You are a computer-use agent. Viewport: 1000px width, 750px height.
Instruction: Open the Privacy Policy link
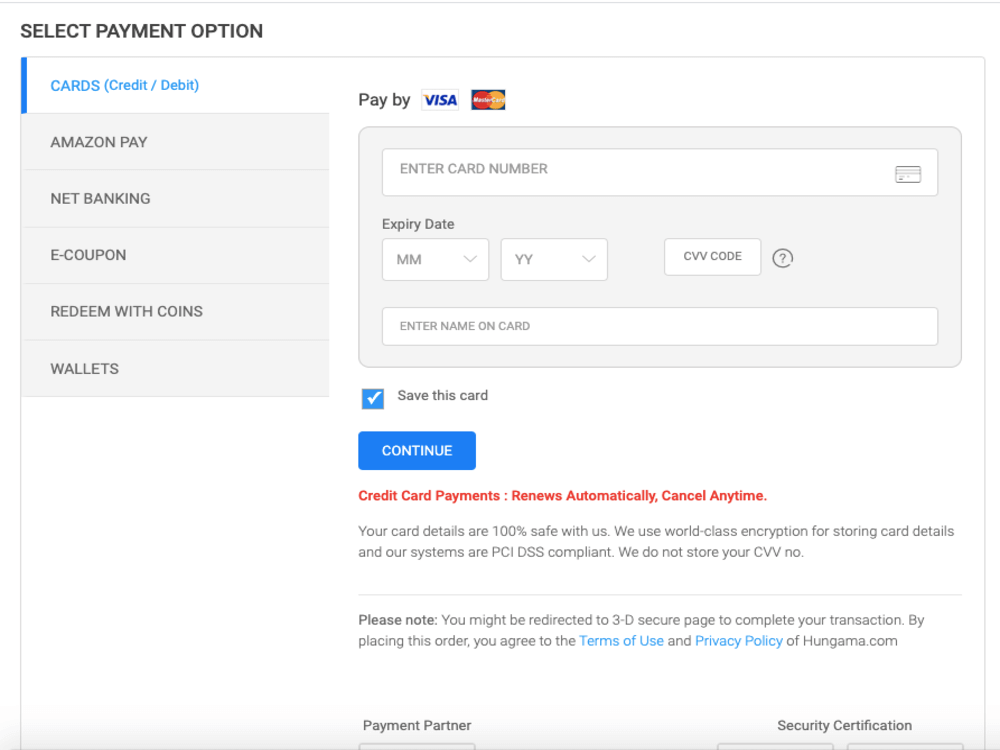(738, 641)
